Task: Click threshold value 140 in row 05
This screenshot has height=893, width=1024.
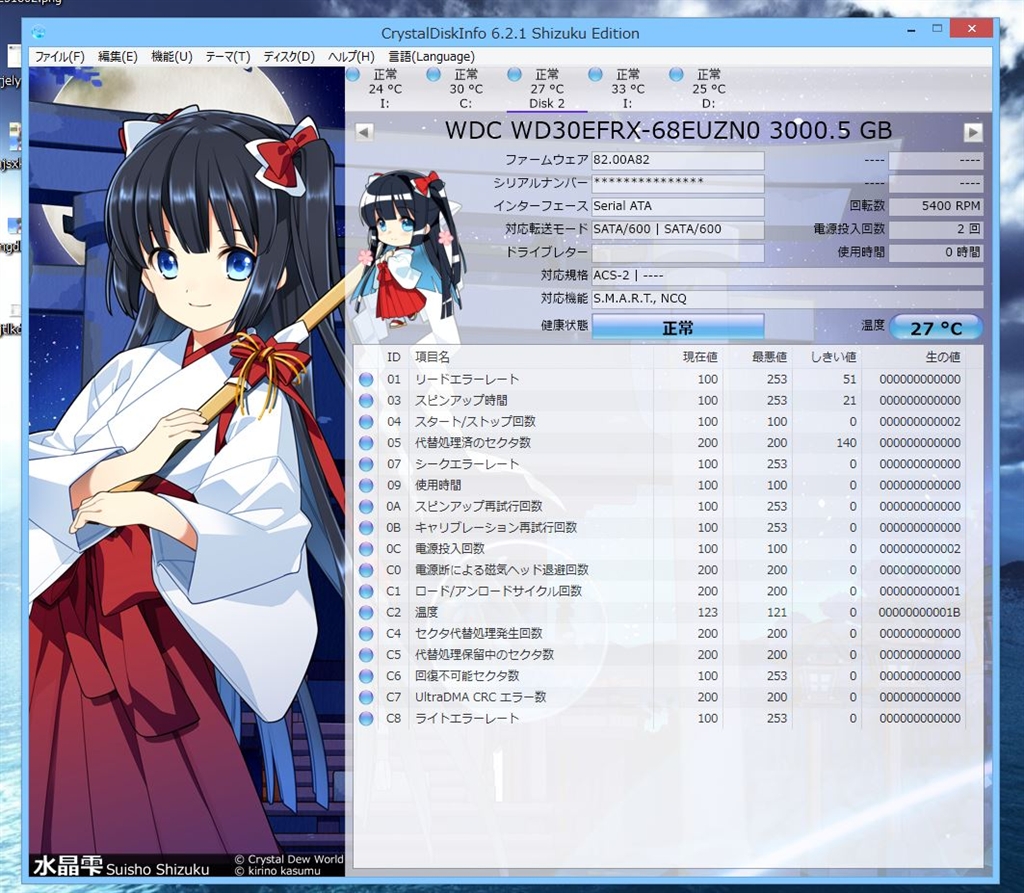Action: coord(846,443)
